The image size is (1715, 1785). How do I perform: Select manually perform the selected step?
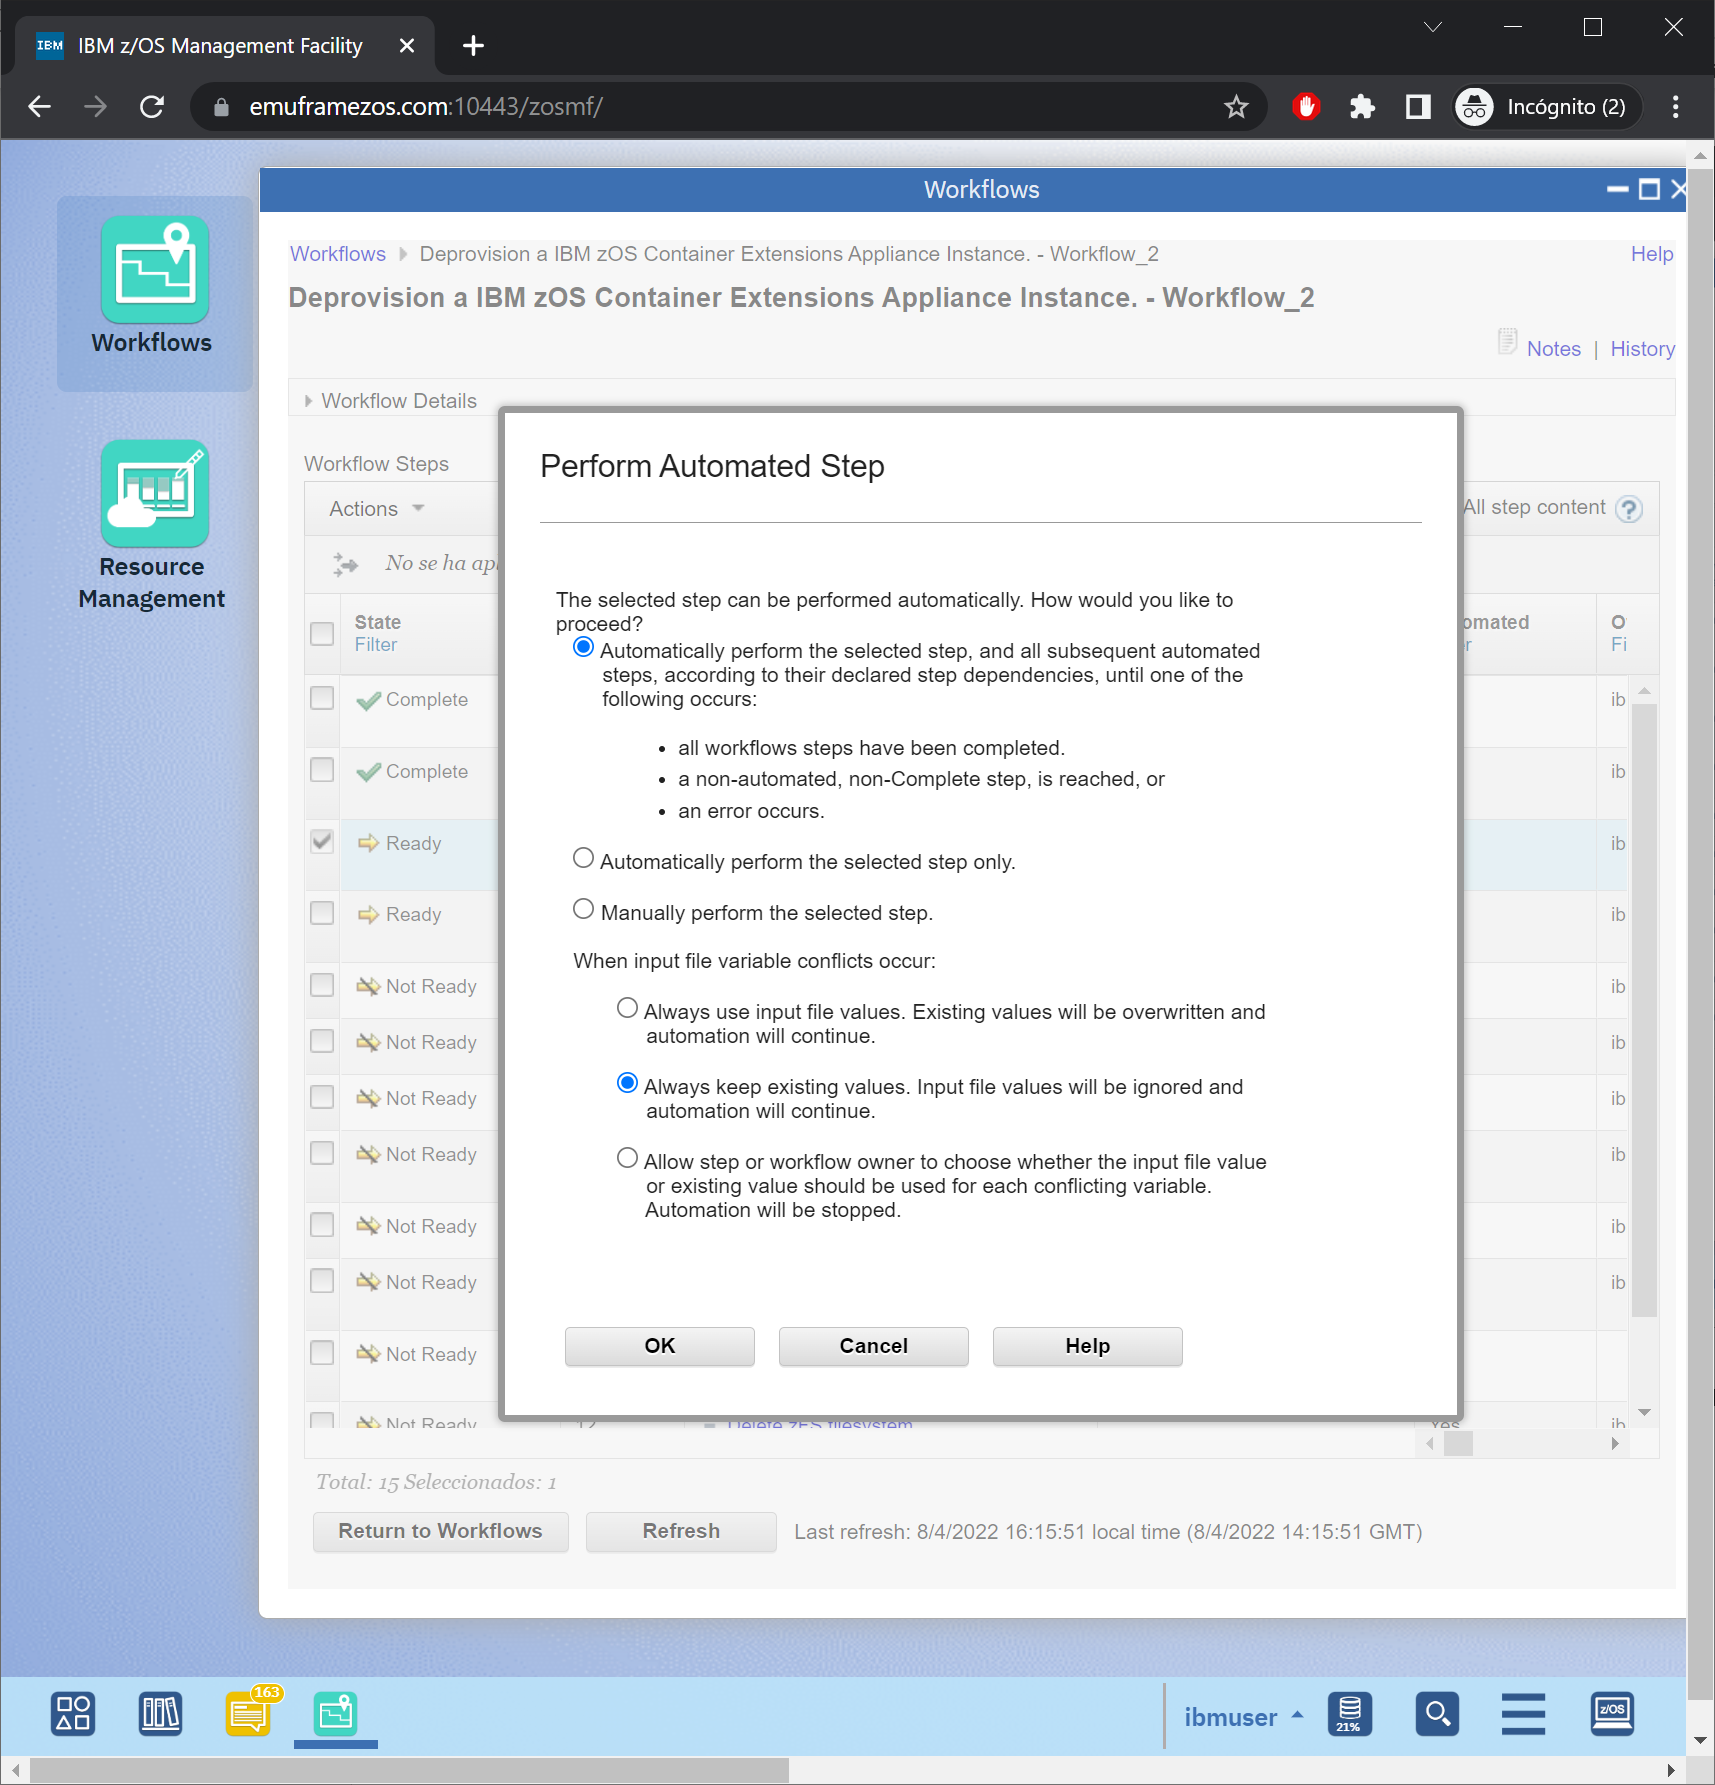click(584, 910)
